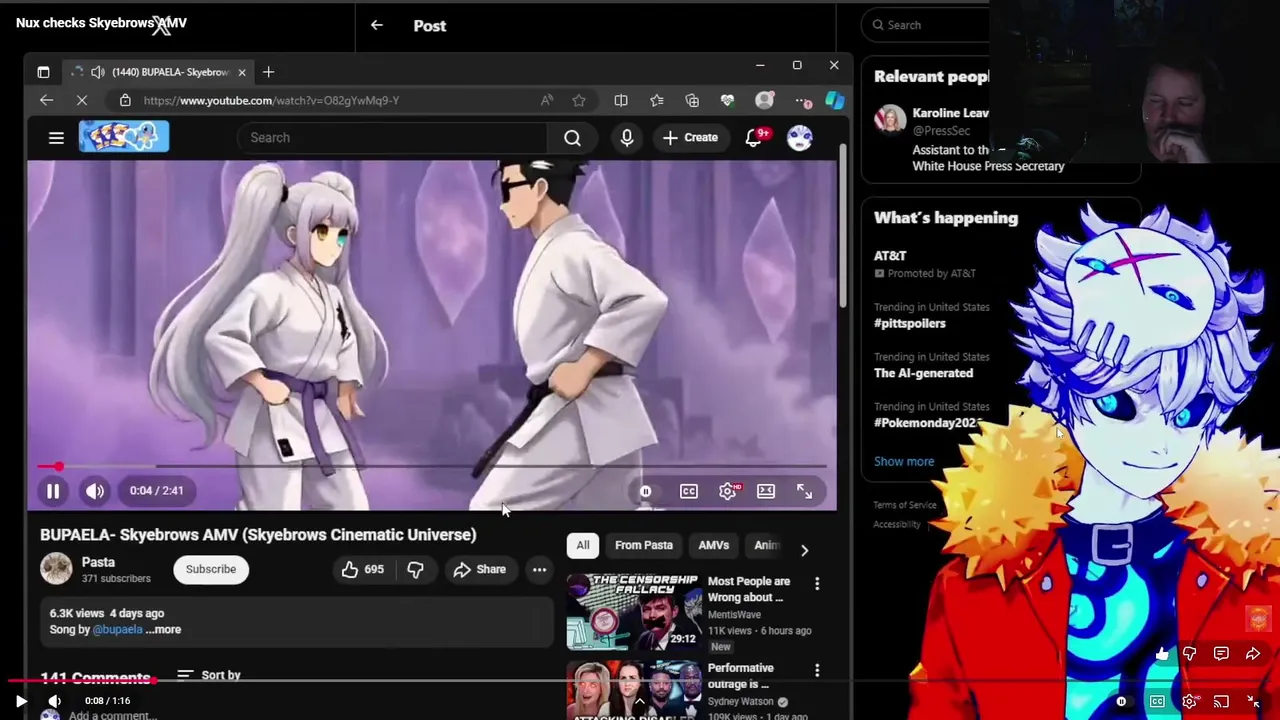Cast the outer video to TV
This screenshot has width=1280, height=720.
click(1221, 702)
